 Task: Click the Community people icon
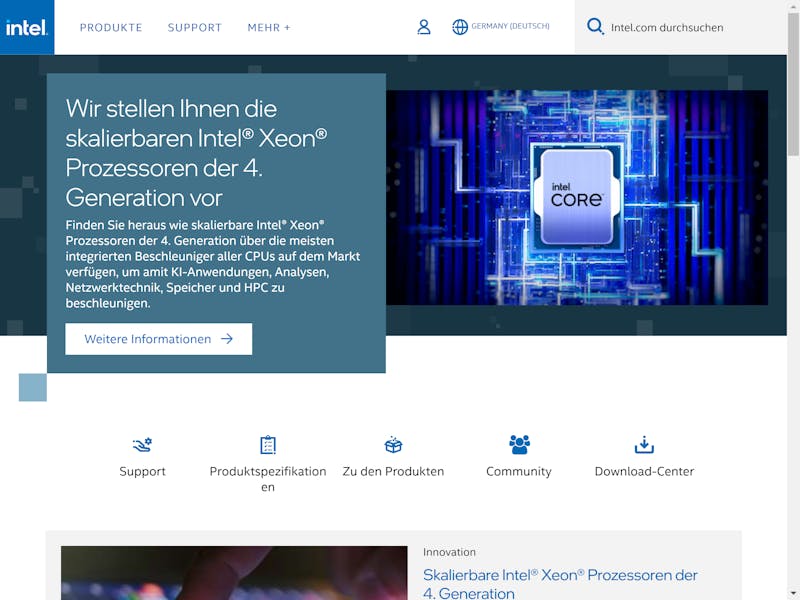point(519,444)
